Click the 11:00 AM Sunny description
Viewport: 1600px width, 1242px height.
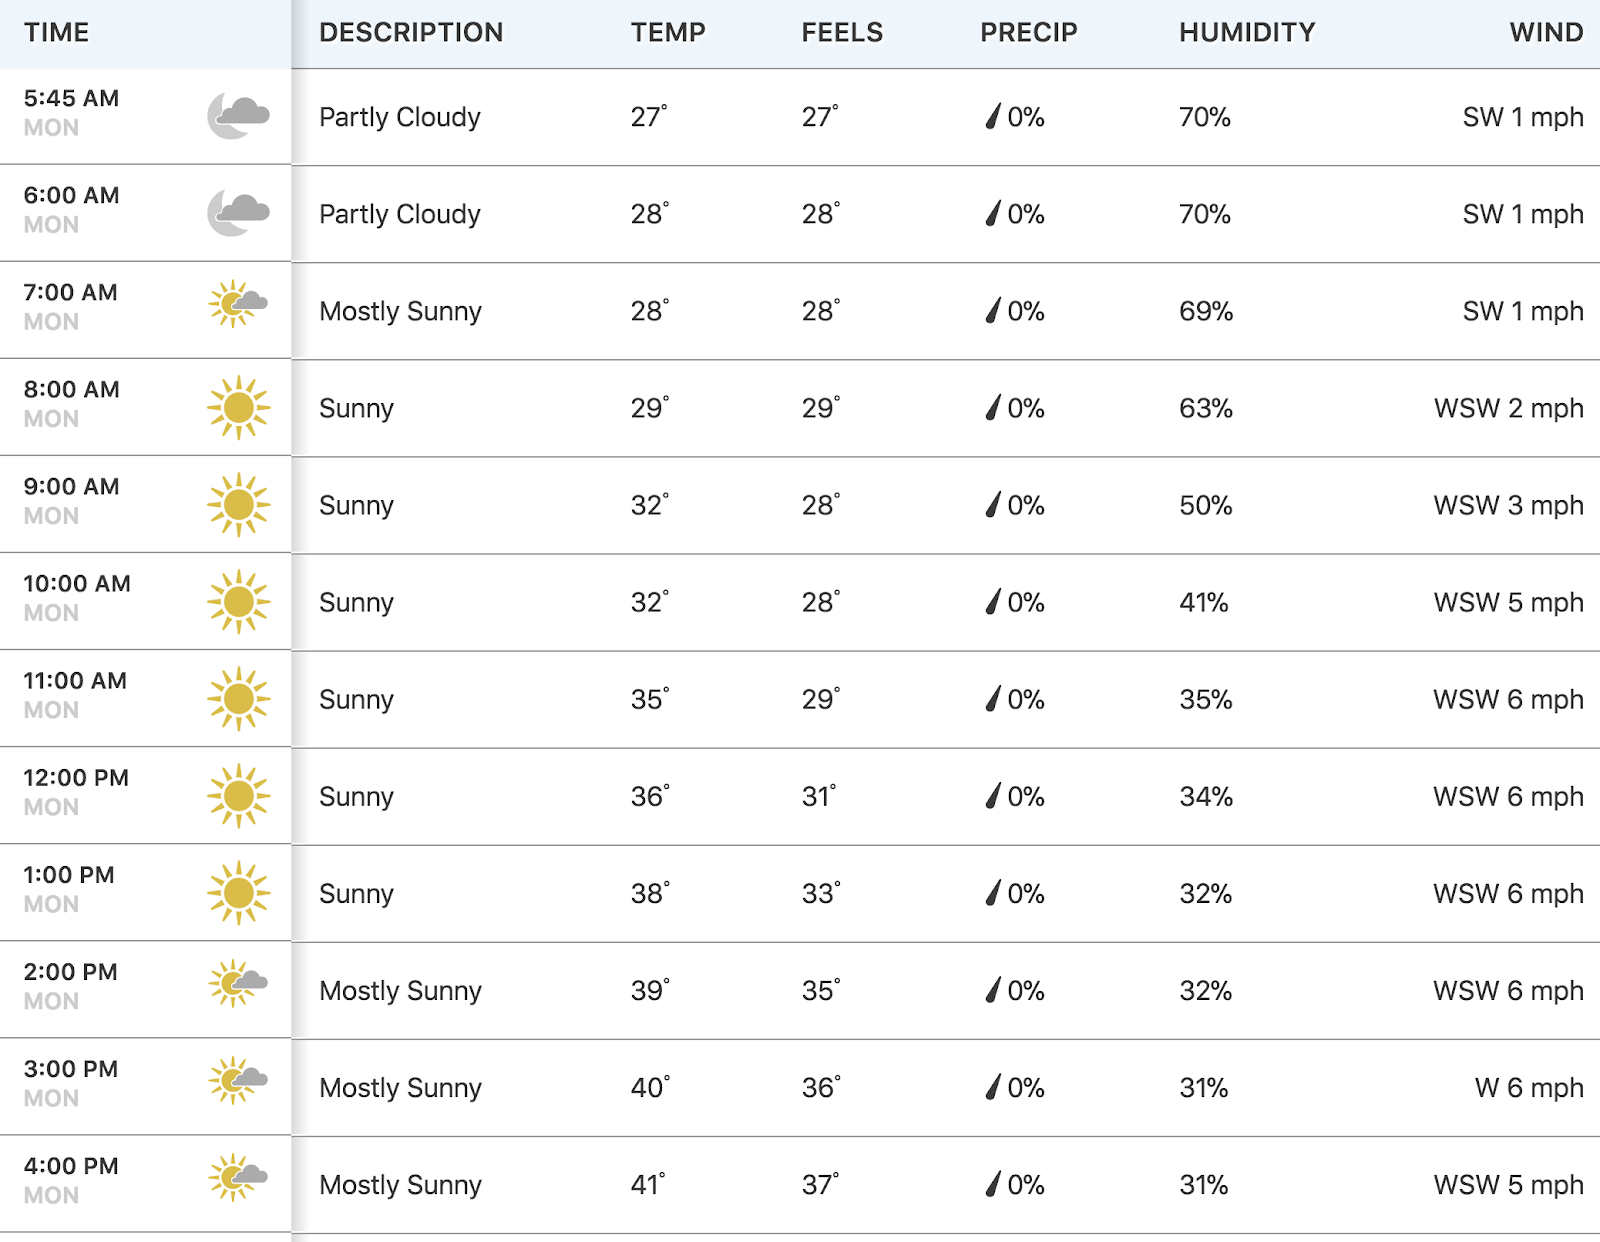point(356,699)
